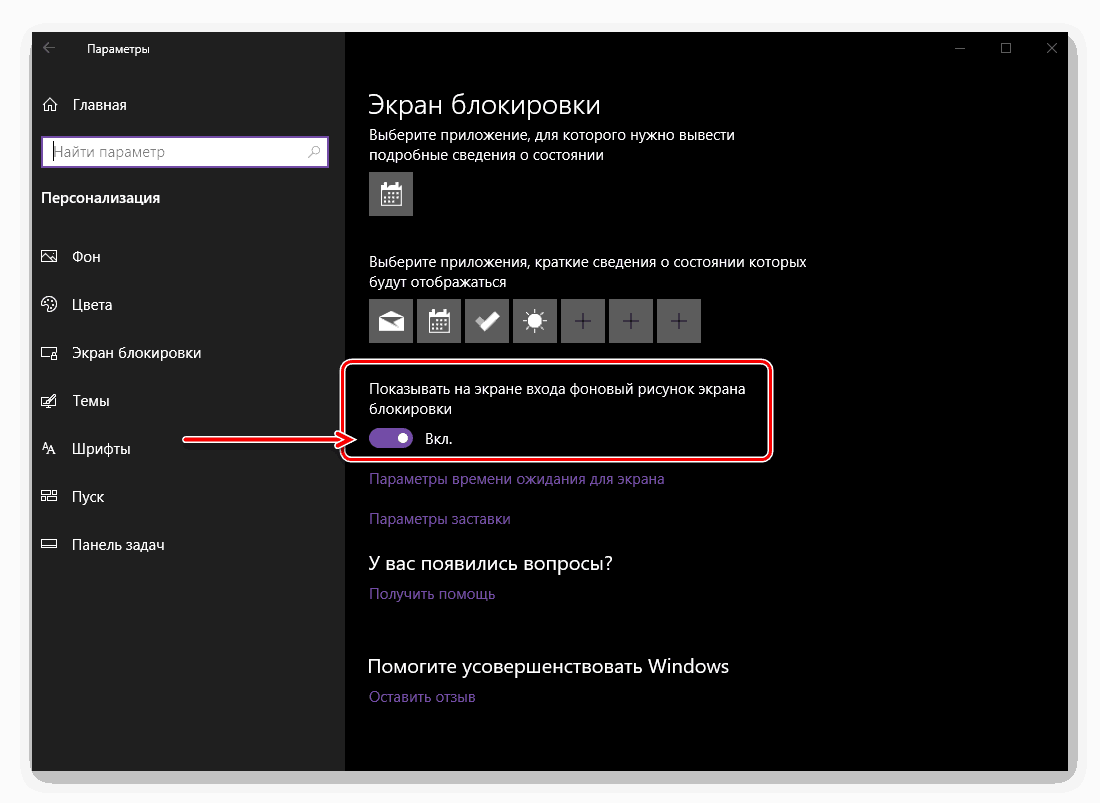Click the У вас появились вопросы? heading

490,563
